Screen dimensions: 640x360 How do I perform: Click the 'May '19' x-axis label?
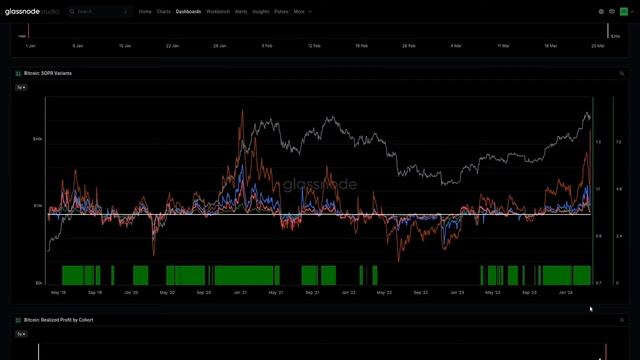pos(58,293)
